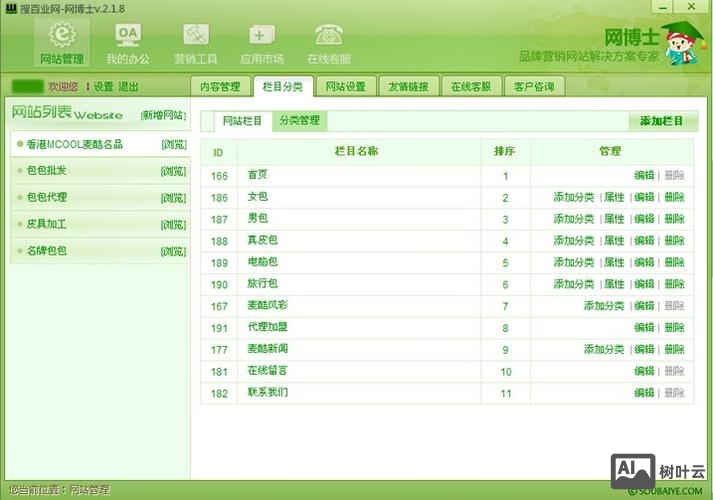Click the 新增网站 link

[x=163, y=115]
